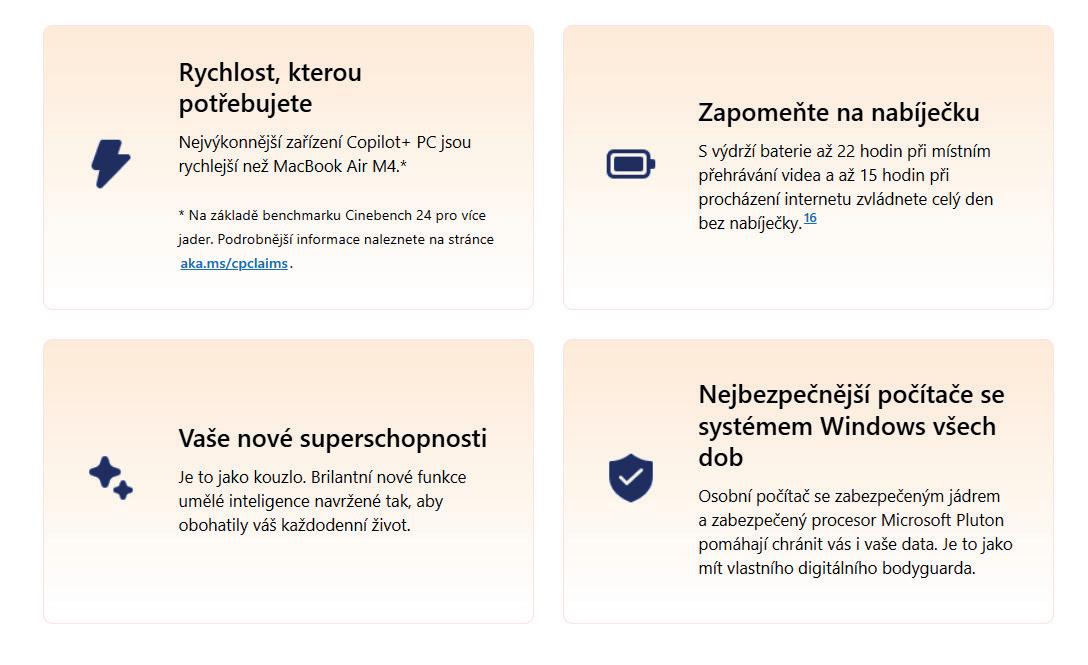
Task: Open the aka.ms/cpclaims link
Action: (234, 264)
